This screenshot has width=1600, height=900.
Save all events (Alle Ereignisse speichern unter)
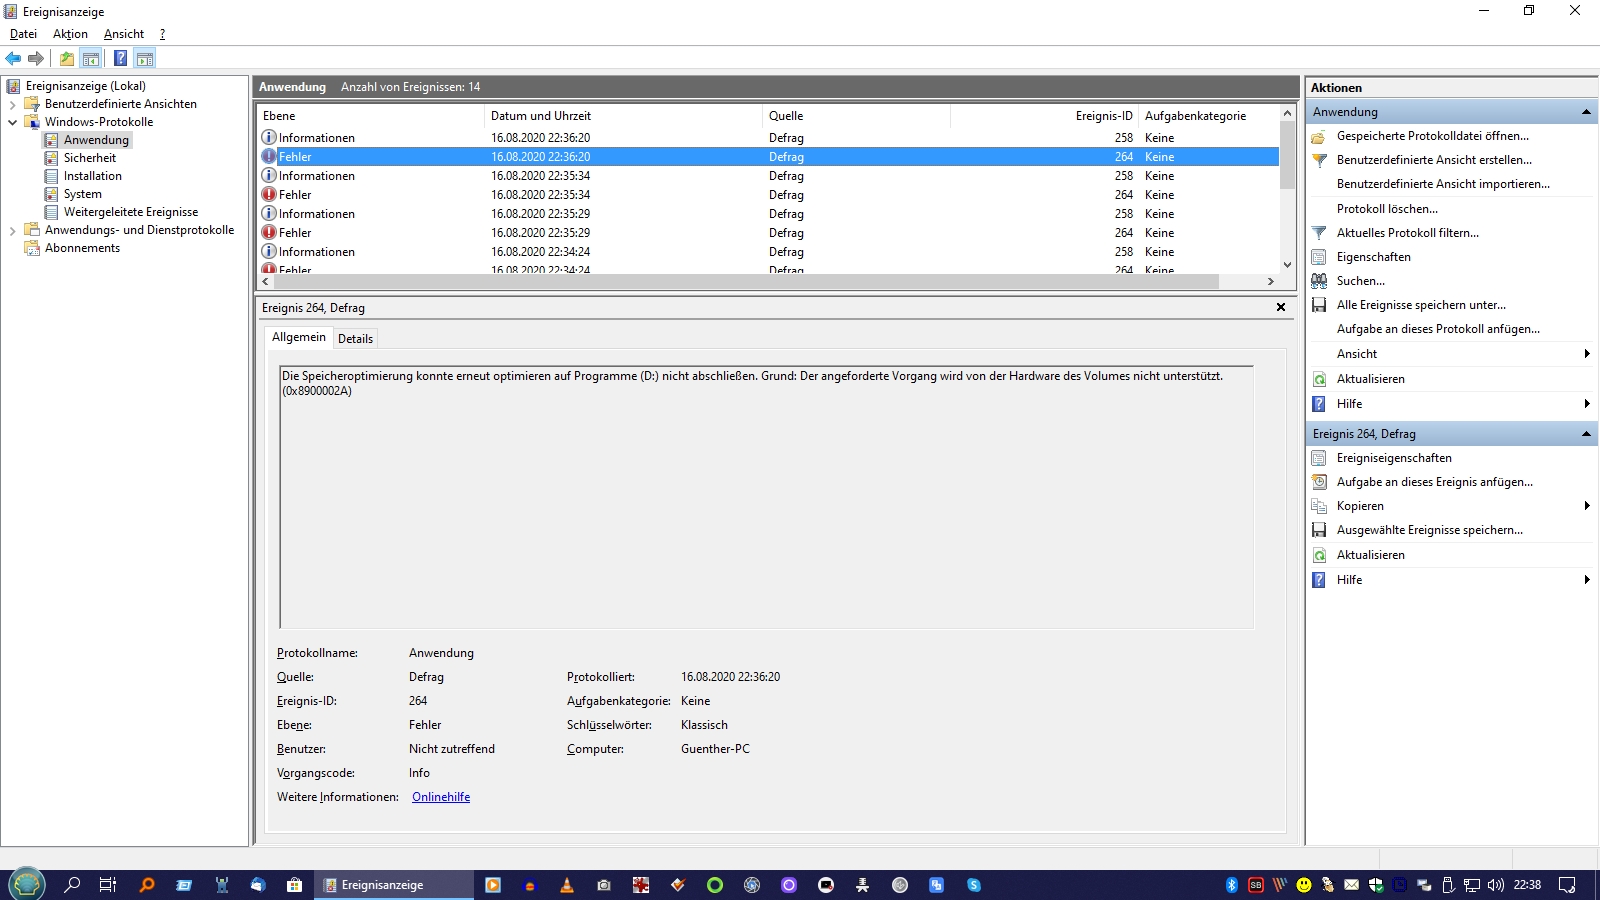1420,305
